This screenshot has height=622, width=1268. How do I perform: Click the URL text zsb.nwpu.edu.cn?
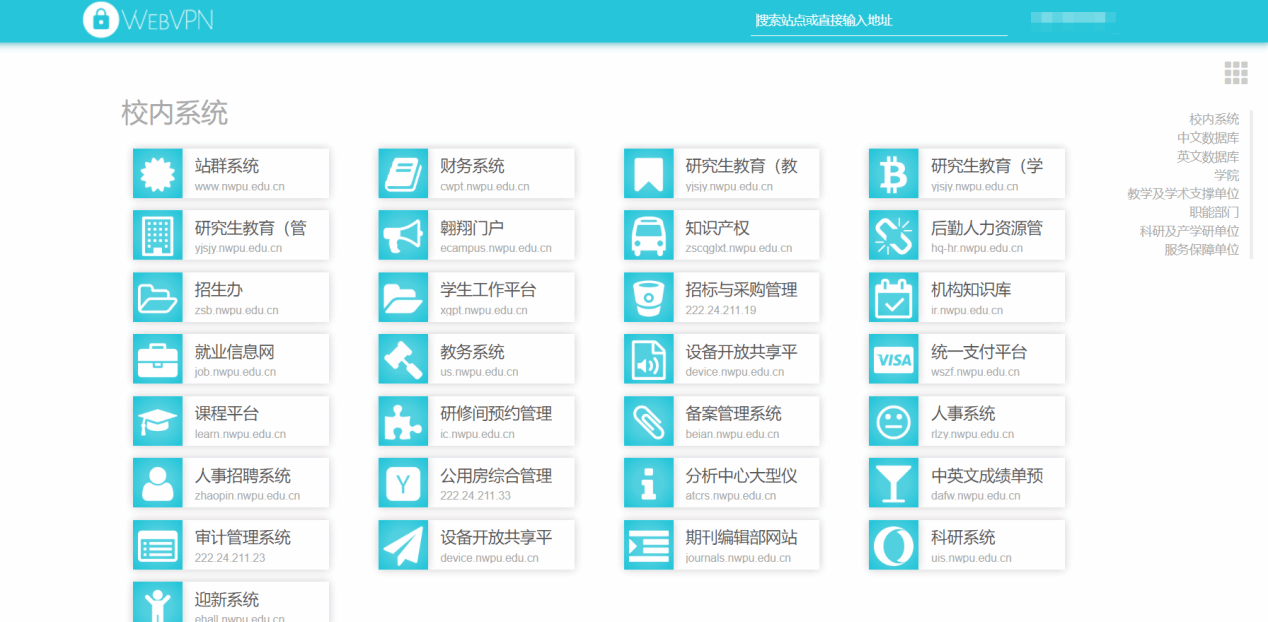coord(237,311)
